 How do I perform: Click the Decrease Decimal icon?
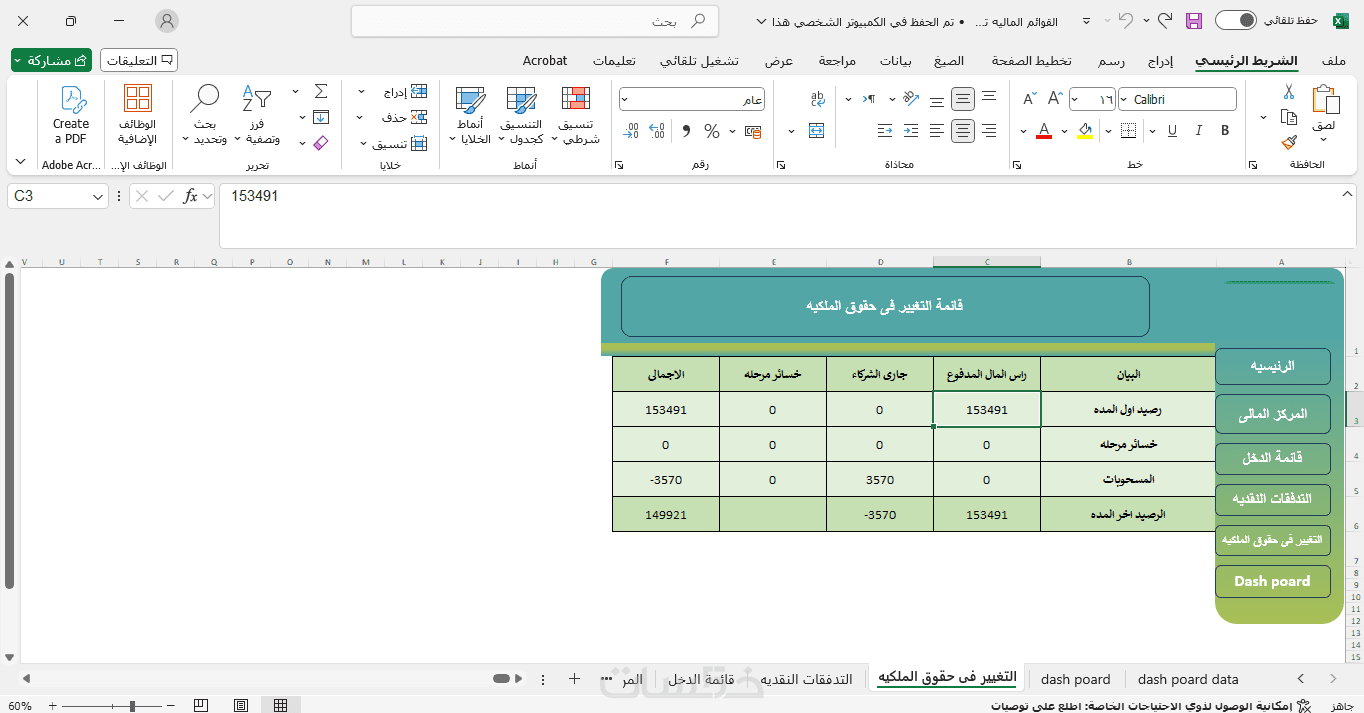point(631,131)
